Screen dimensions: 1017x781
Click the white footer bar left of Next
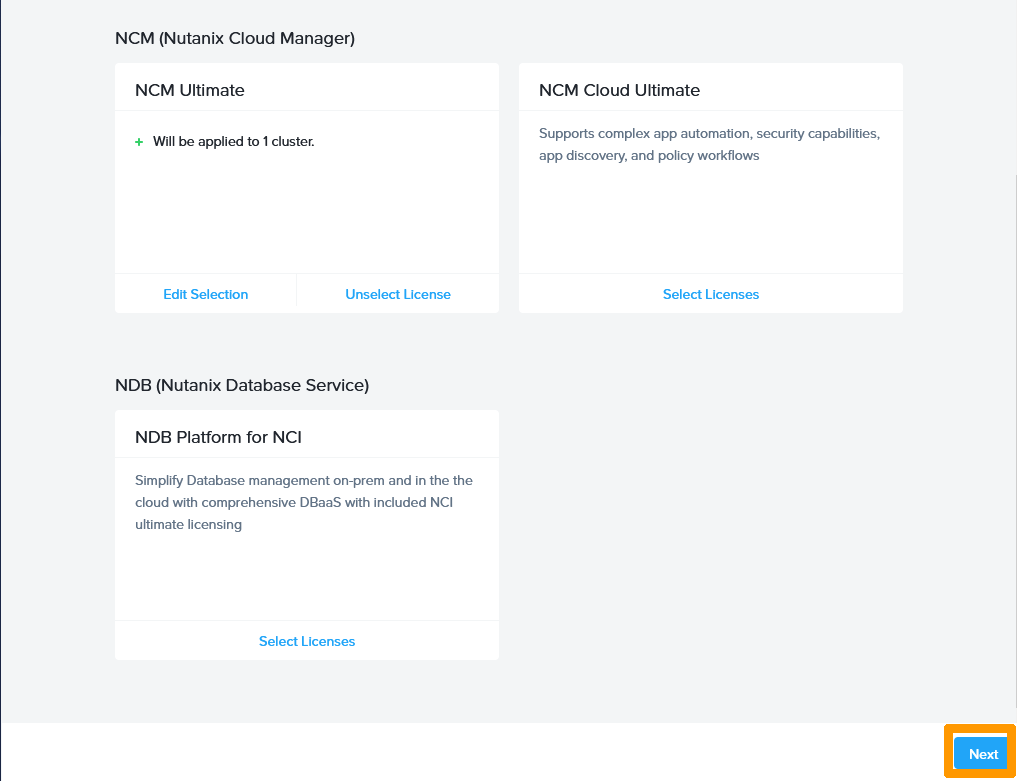(x=470, y=752)
